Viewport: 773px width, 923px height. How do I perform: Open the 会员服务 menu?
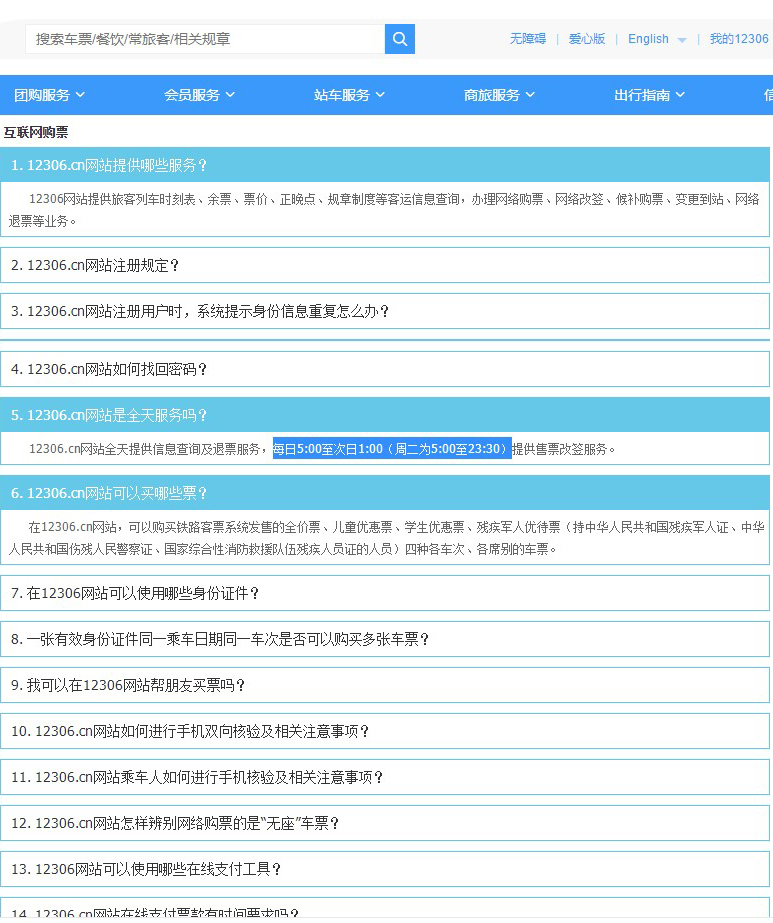[x=199, y=95]
